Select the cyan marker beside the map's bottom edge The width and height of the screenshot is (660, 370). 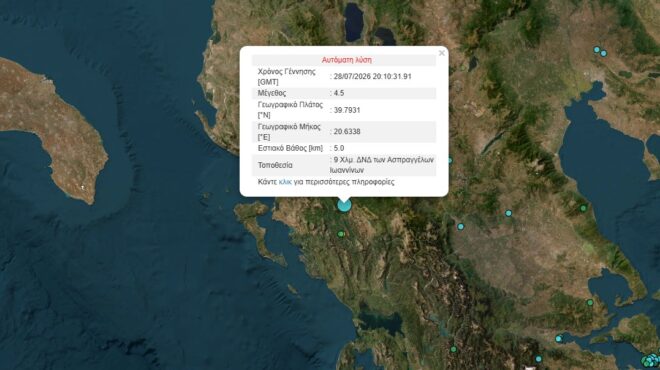[538, 359]
